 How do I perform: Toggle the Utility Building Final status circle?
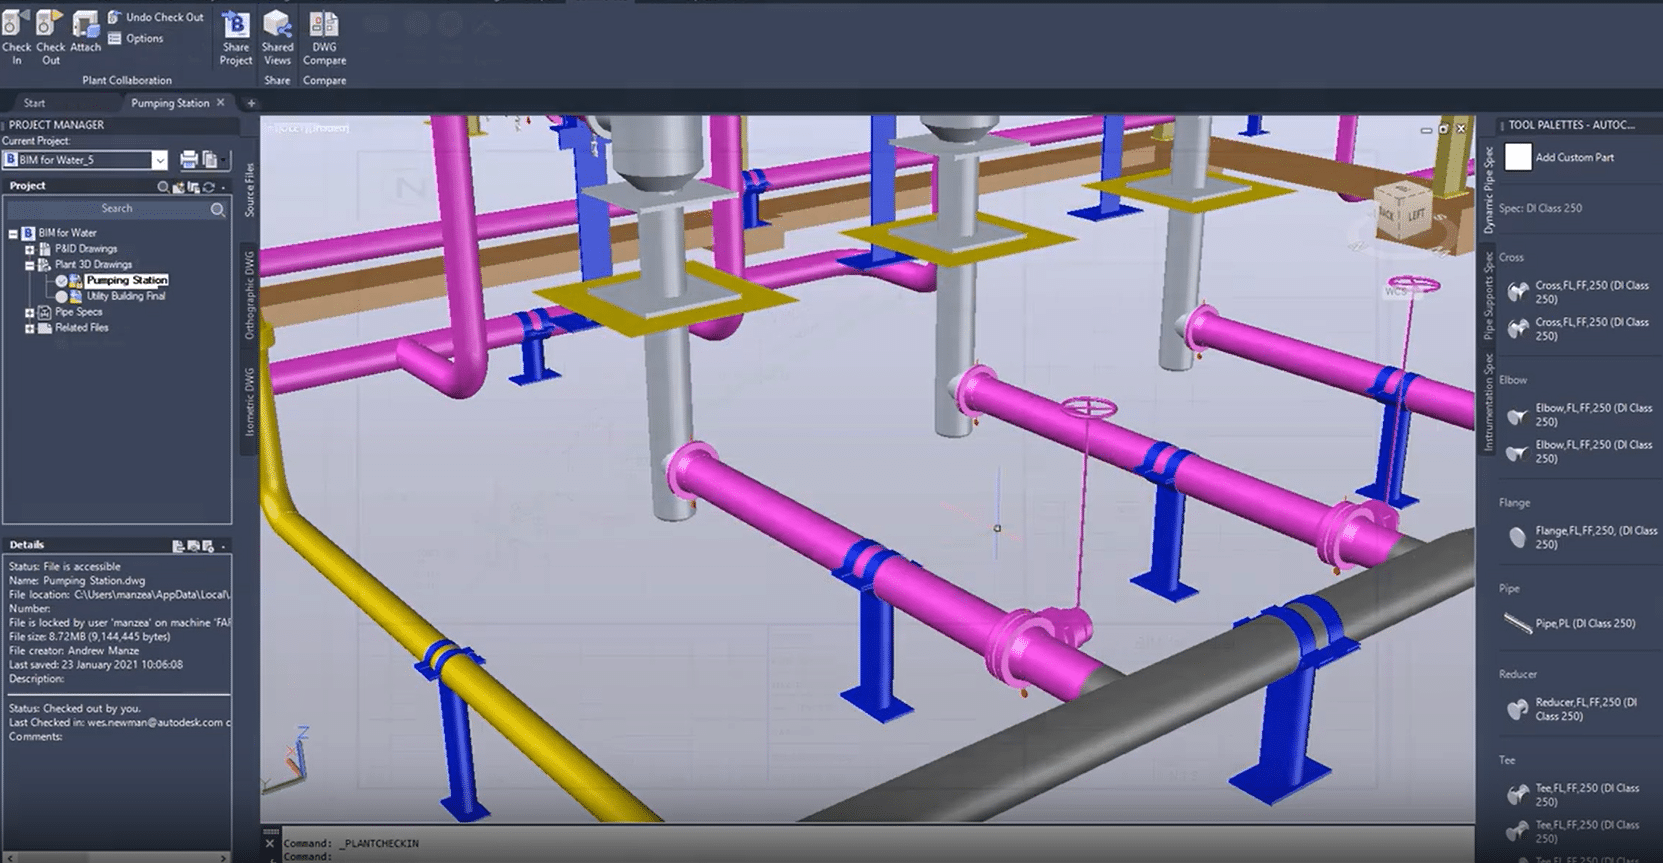click(62, 297)
